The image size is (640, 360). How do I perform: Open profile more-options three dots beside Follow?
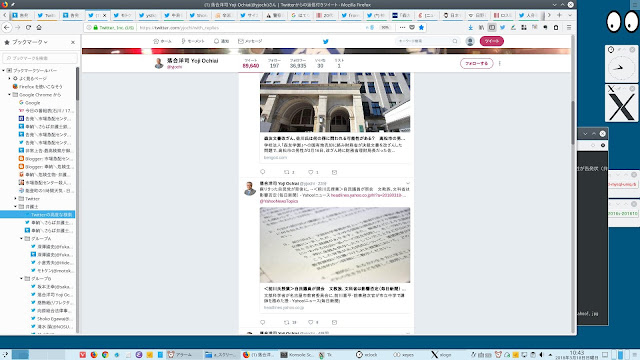tap(500, 63)
